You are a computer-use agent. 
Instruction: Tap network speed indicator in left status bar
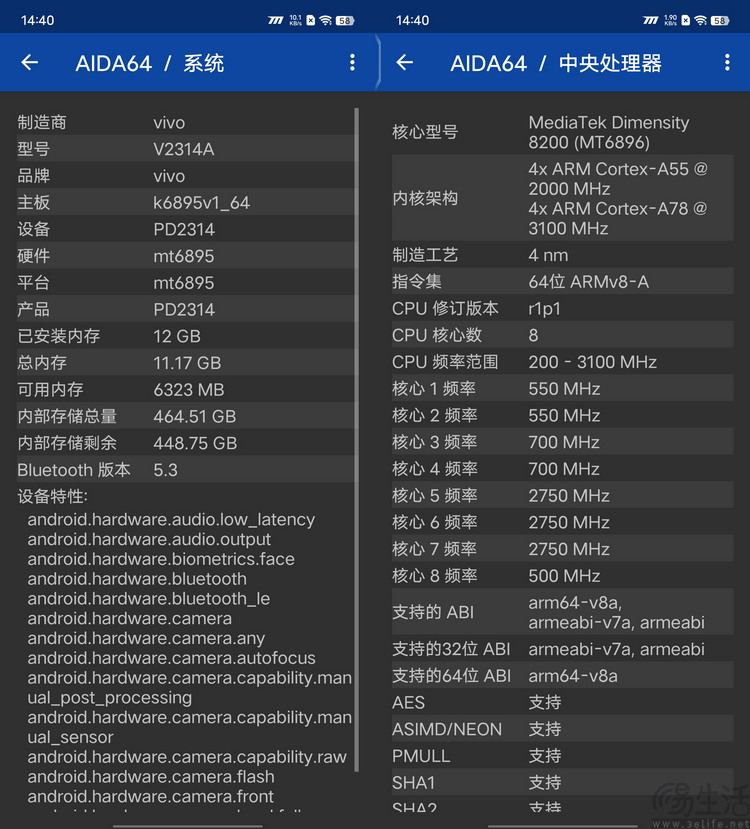point(295,20)
